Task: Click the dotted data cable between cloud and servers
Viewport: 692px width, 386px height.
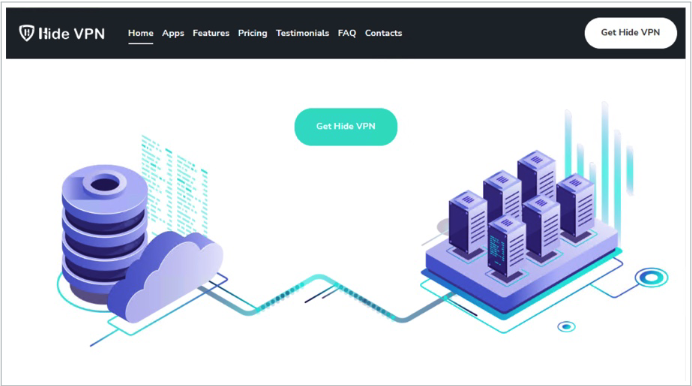Action: click(325, 298)
